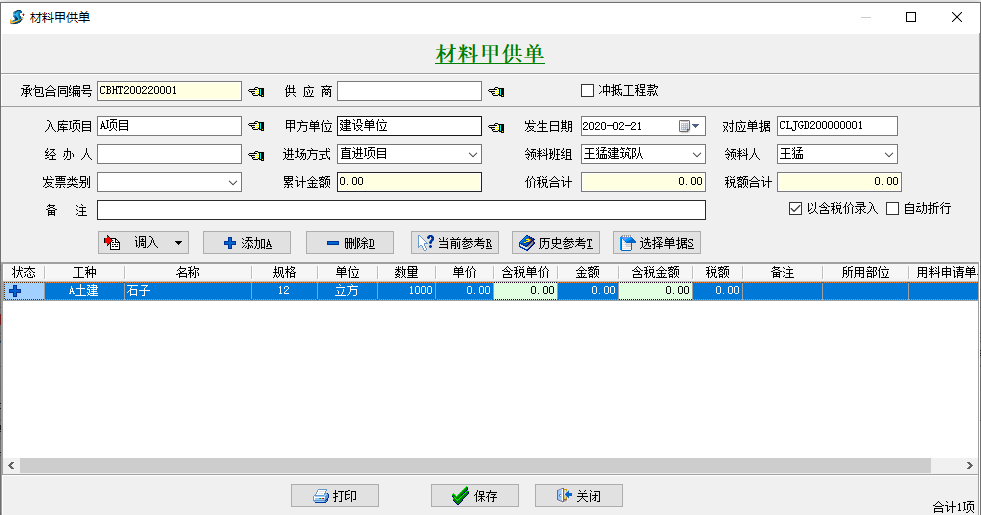
Task: Expand the 进场方式 dropdown
Action: [x=473, y=155]
